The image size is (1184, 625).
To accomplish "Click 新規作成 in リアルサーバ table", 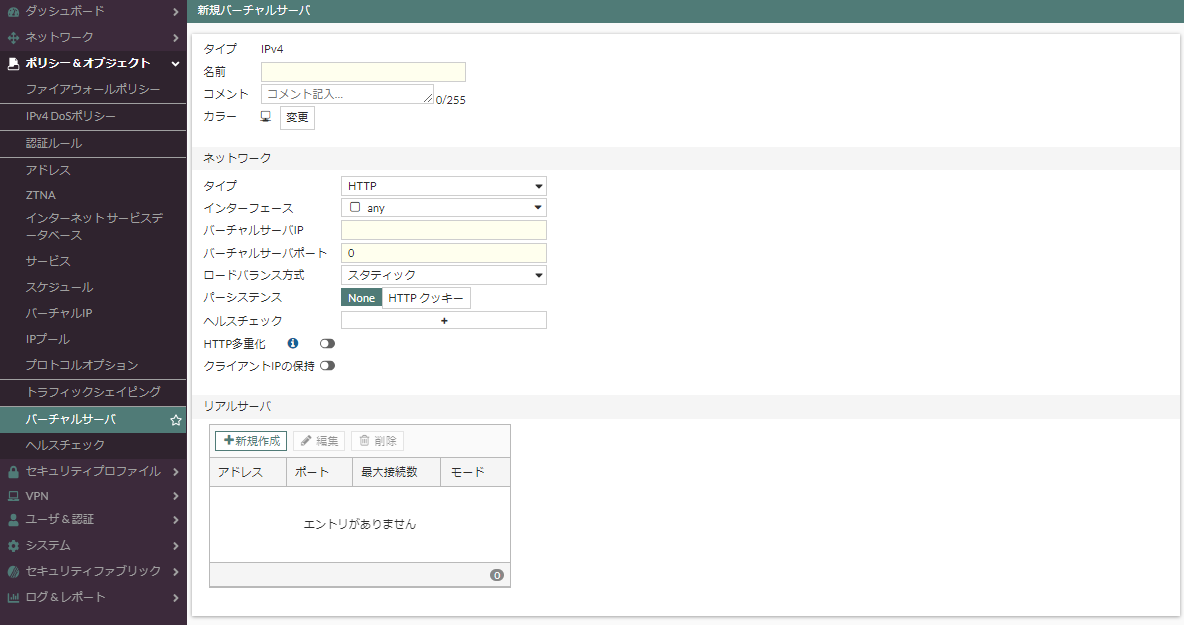I will (251, 441).
